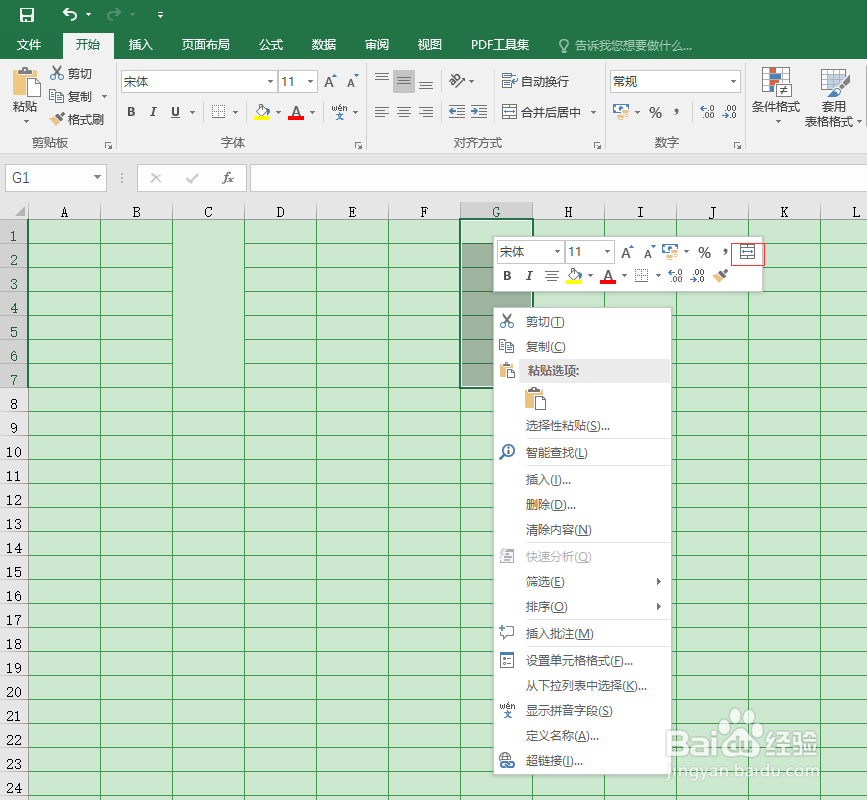Open the File (文件) tab
867x800 pixels.
click(29, 45)
